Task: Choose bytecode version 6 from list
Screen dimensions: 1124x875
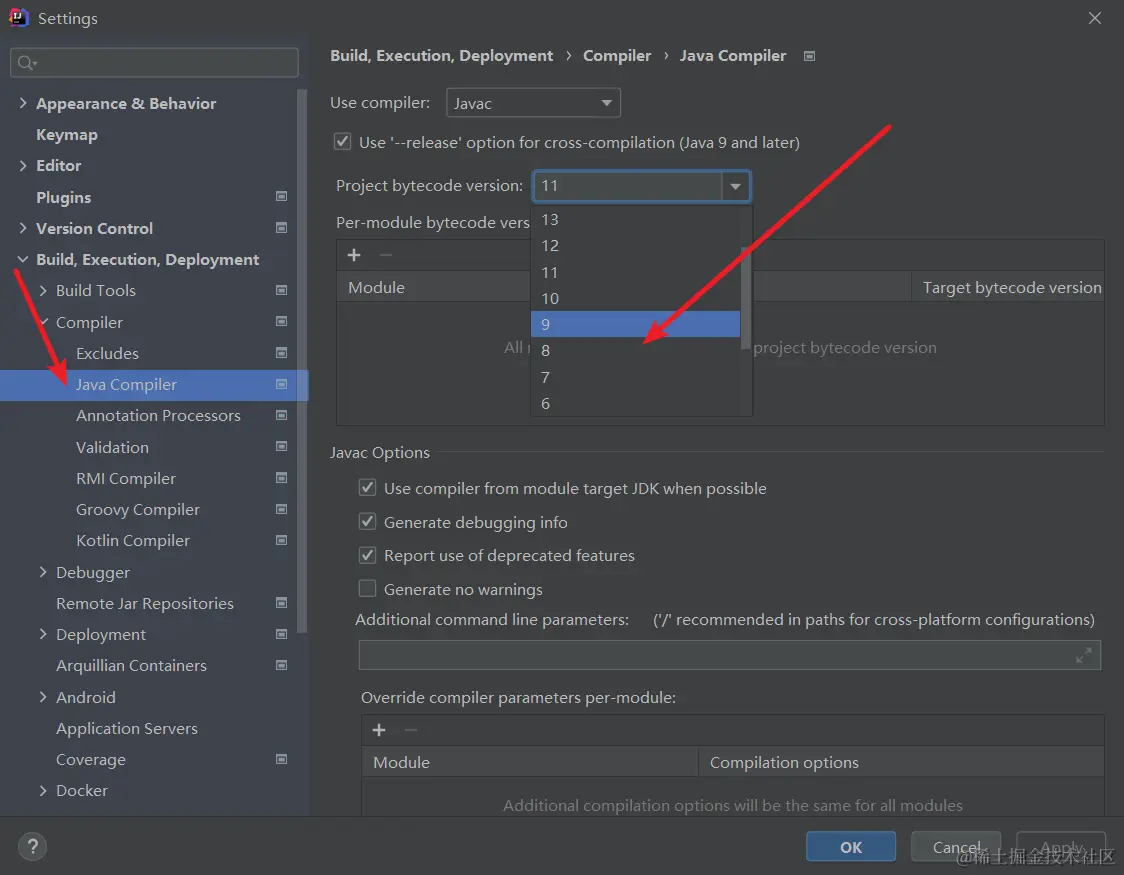Action: coord(635,403)
